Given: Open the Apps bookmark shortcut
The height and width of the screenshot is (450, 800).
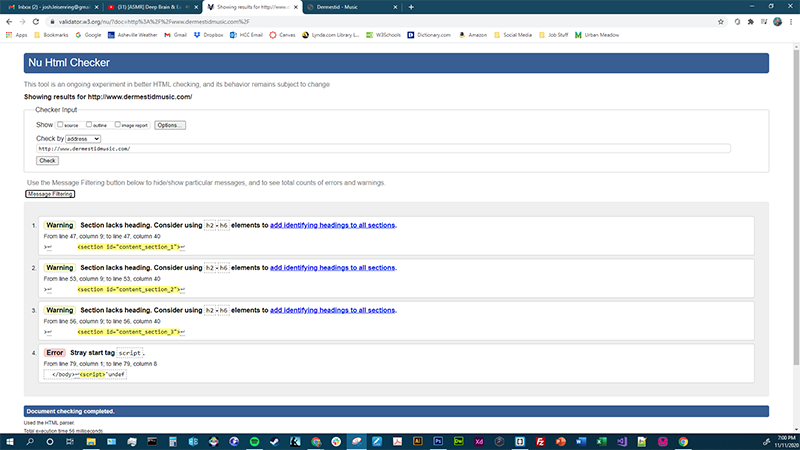Looking at the screenshot, I should point(16,35).
